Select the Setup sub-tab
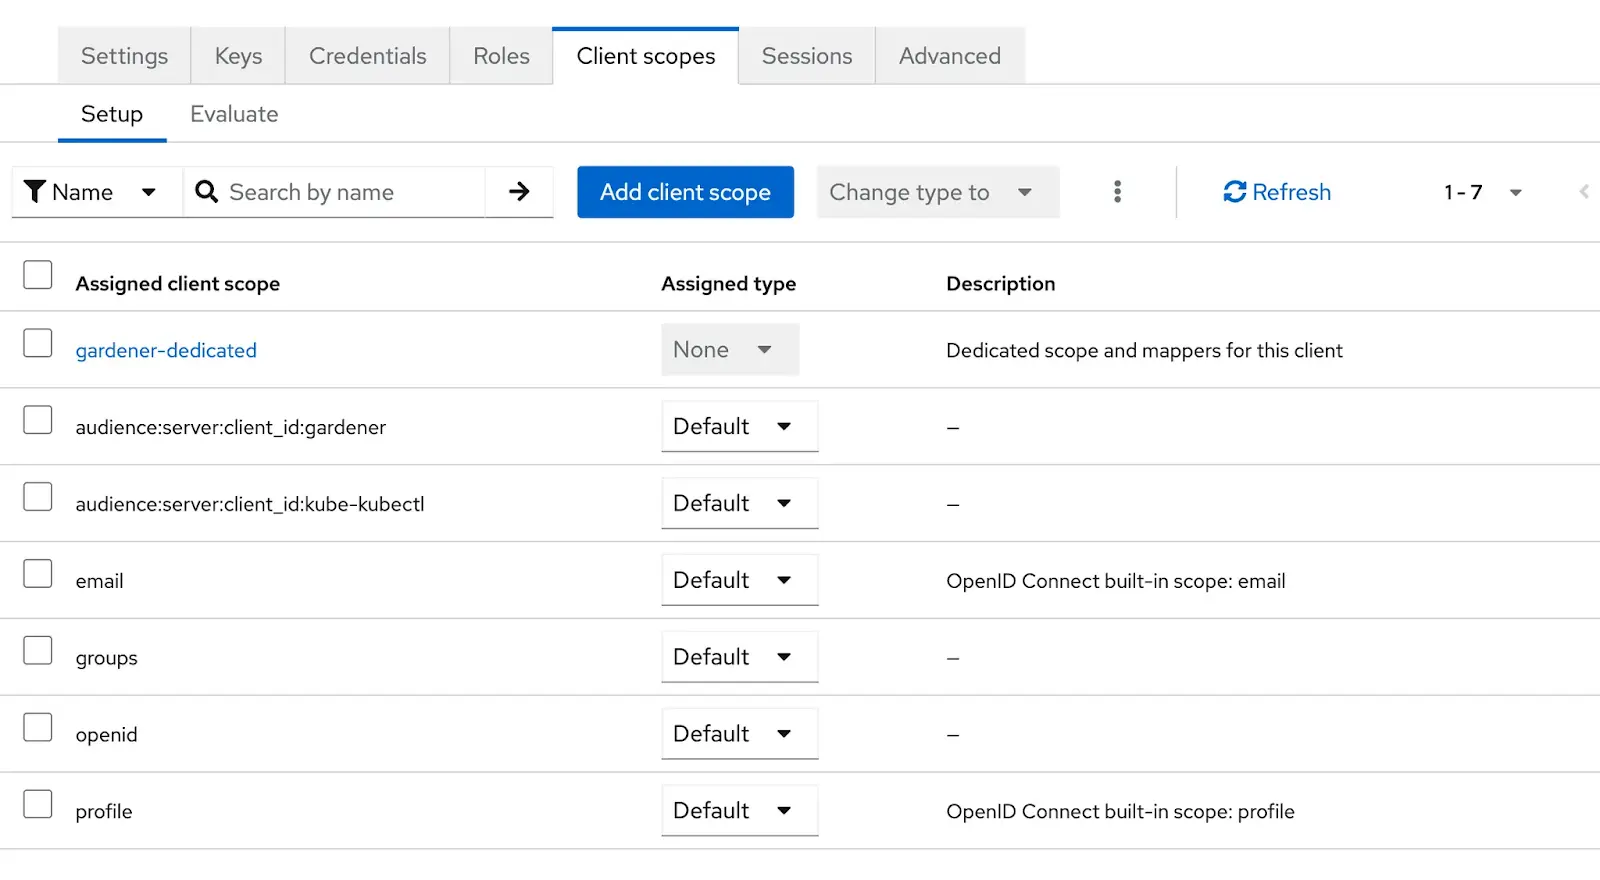Viewport: 1600px width, 880px height. (112, 114)
